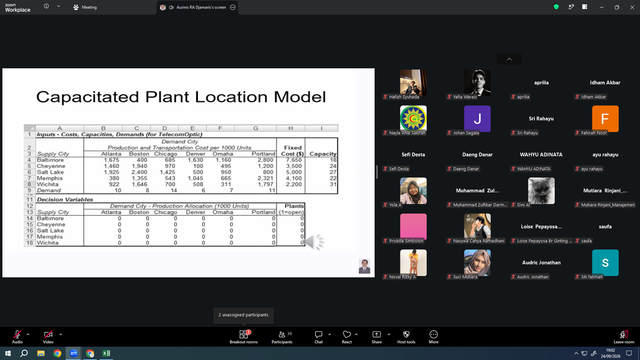The height and width of the screenshot is (360, 640).
Task: Start the camera with Video button
Action: click(48, 337)
